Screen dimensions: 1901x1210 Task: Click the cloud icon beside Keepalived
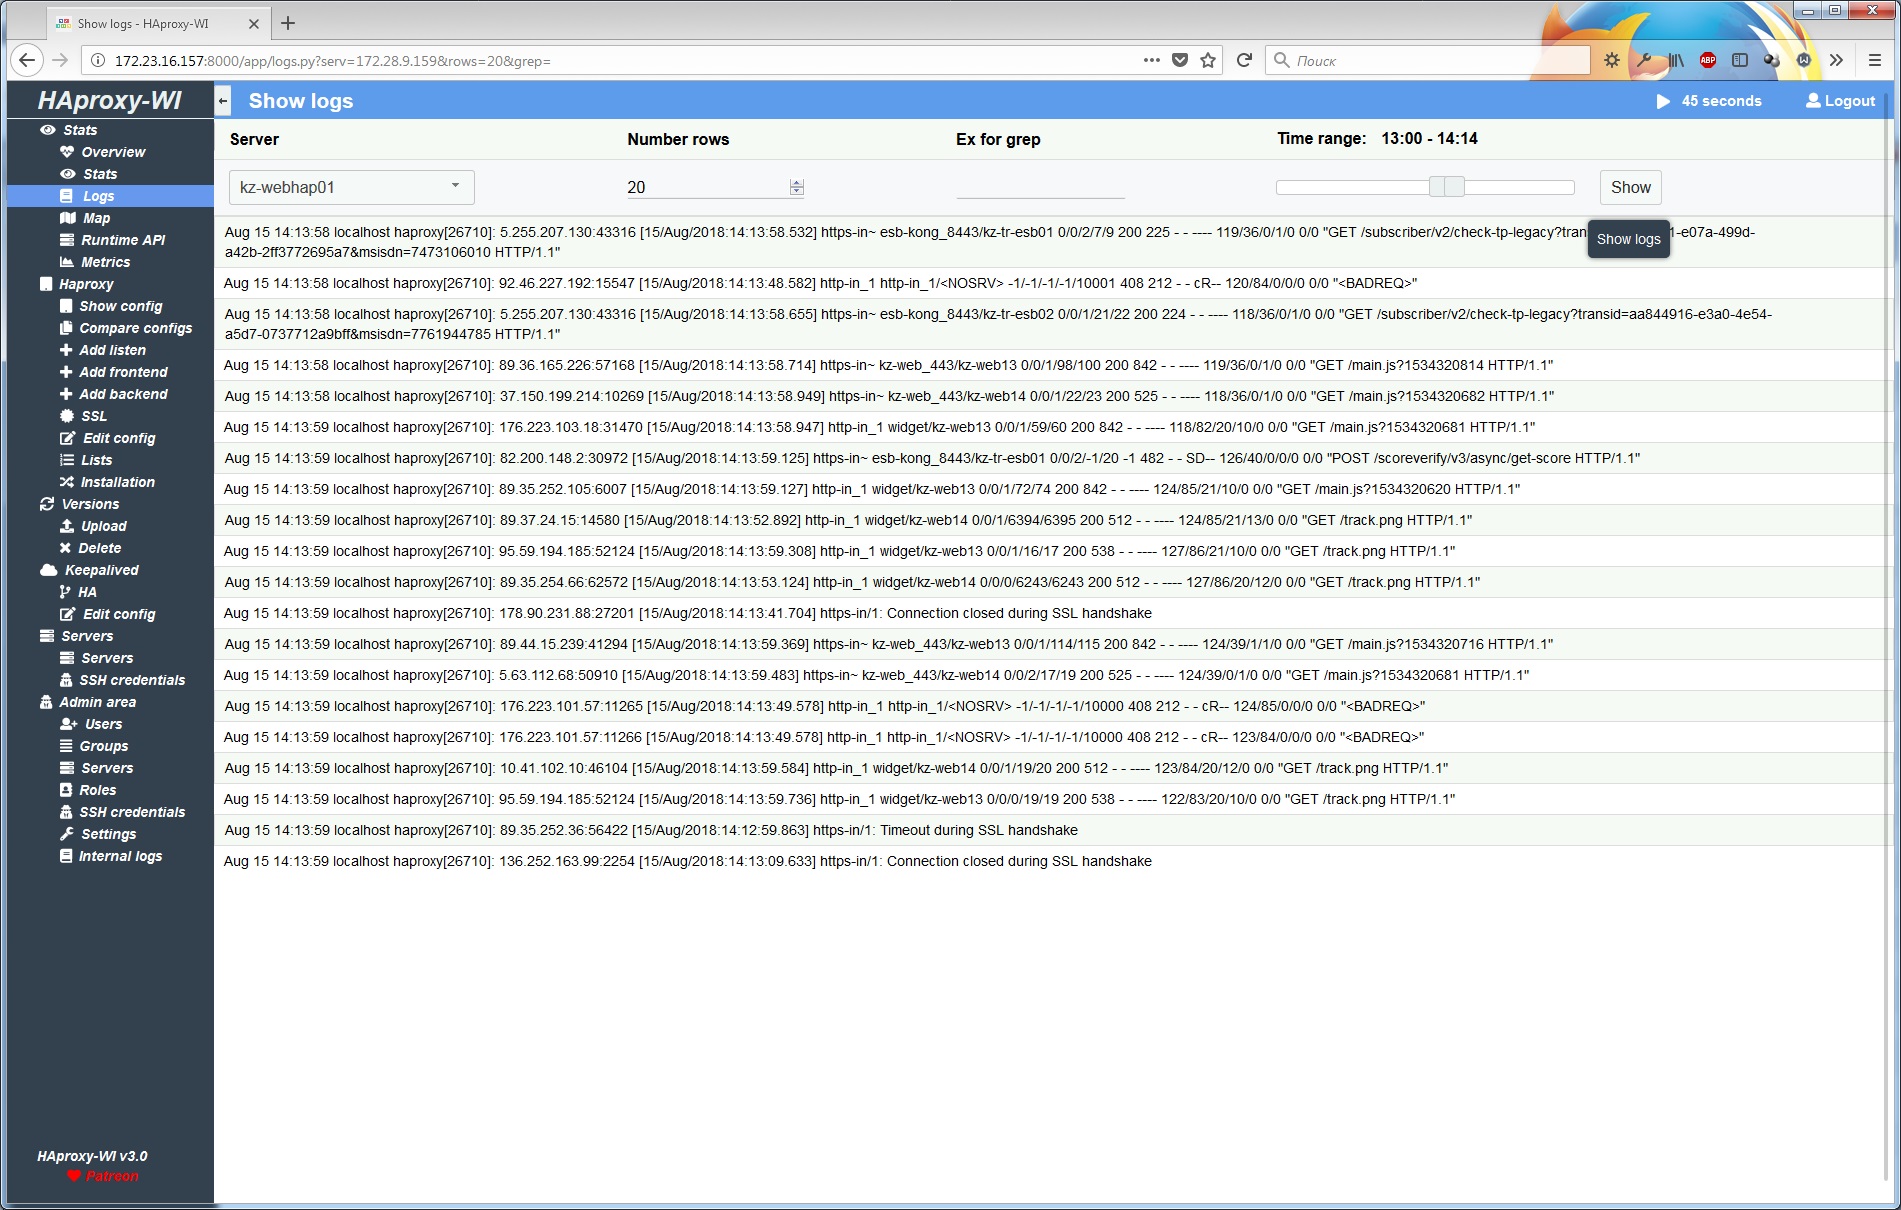pos(48,570)
